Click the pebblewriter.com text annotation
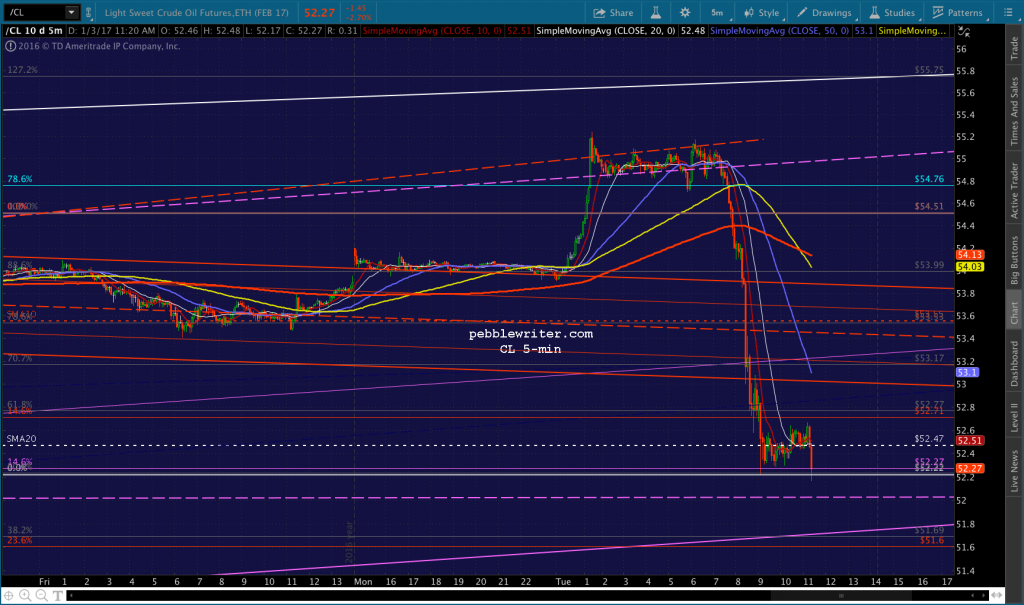 pyautogui.click(x=531, y=334)
